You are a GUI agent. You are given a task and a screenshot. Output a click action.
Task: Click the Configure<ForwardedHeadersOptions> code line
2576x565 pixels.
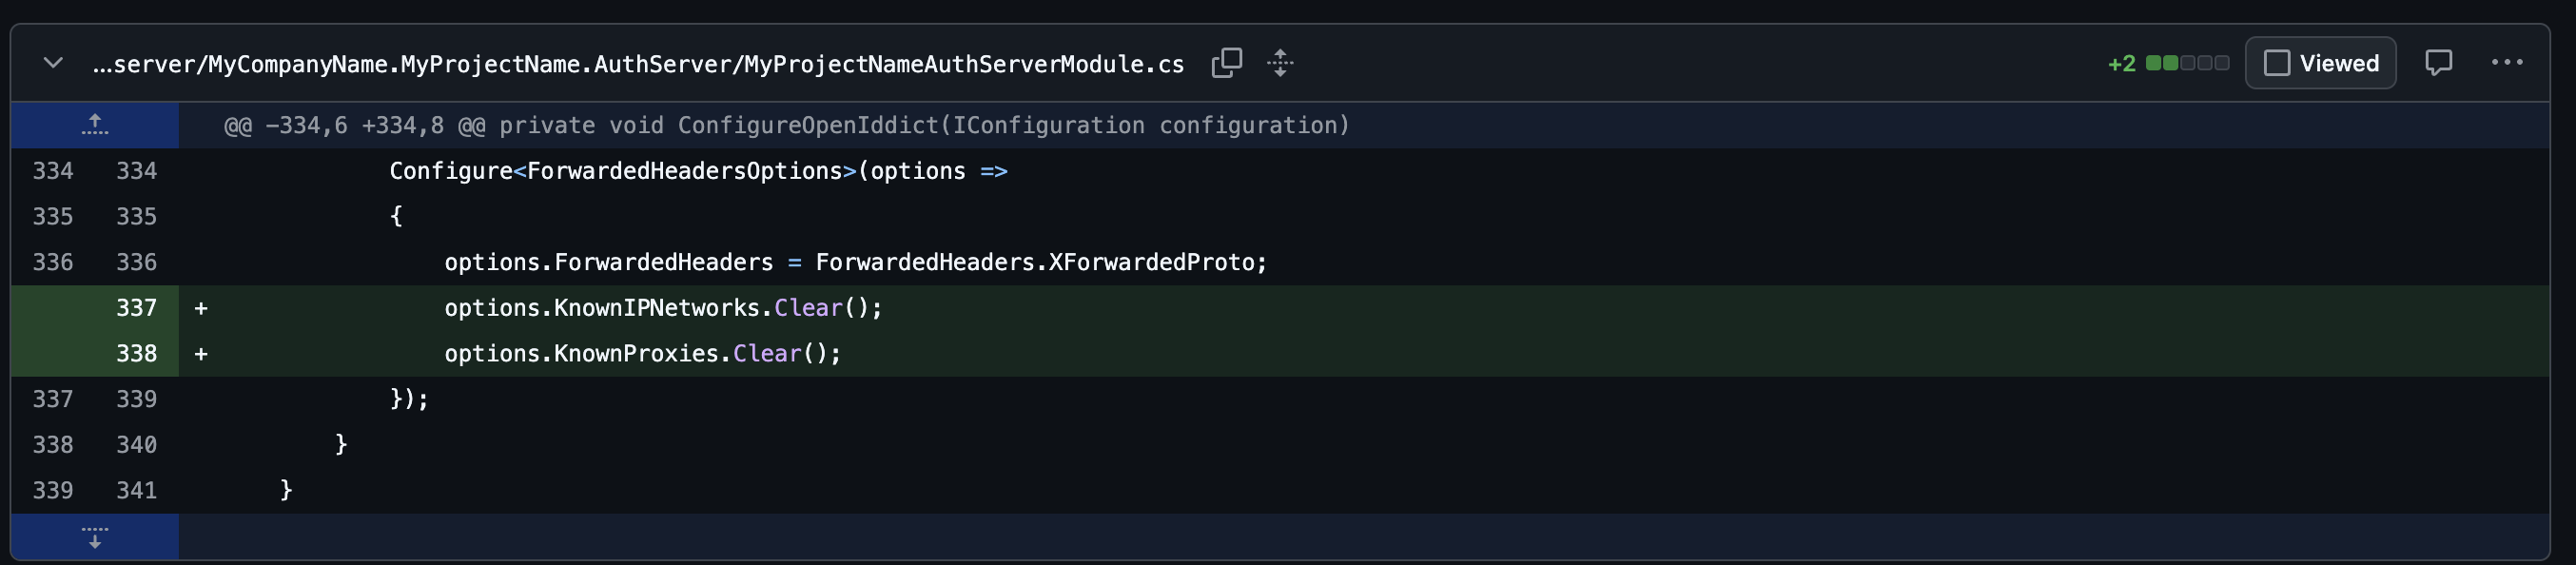(x=698, y=171)
